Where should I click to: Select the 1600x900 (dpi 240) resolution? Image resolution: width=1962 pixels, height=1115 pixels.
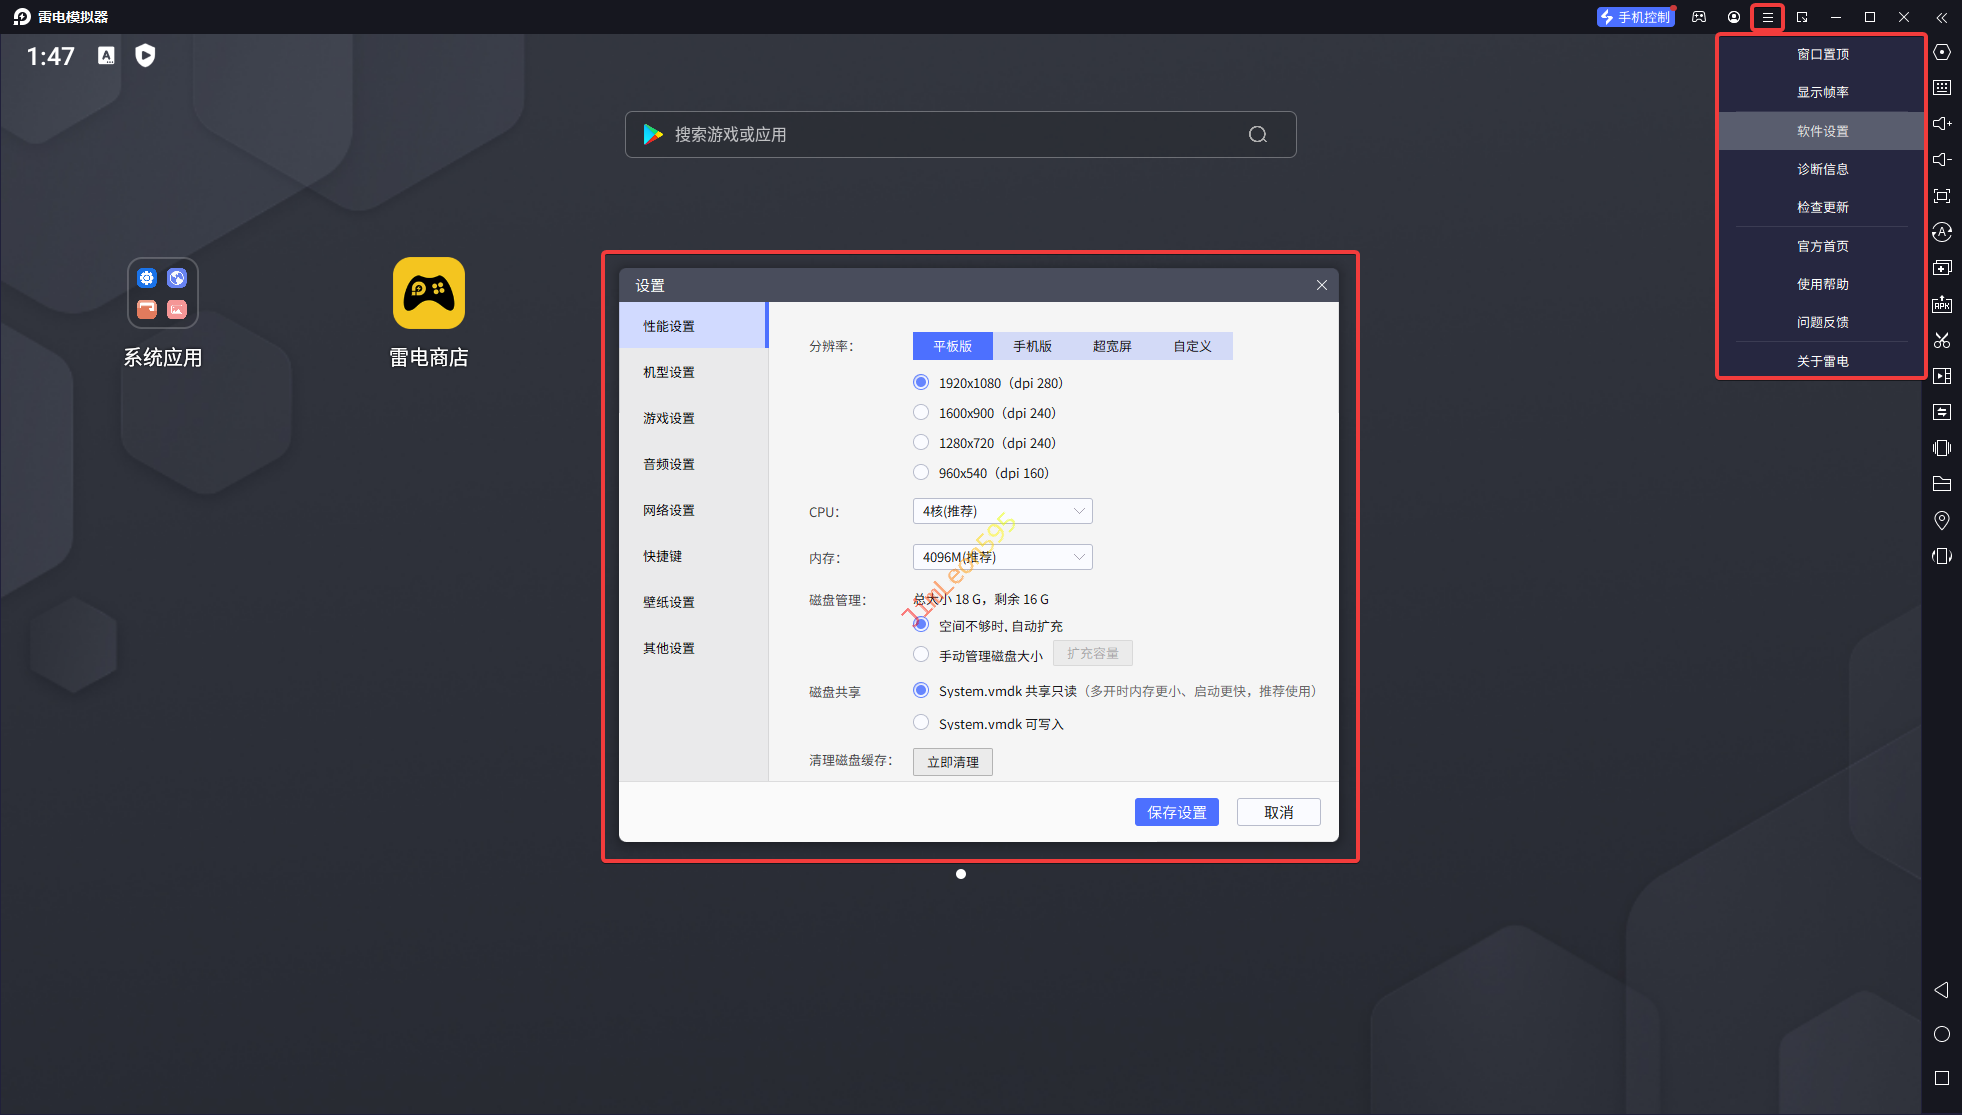921,413
